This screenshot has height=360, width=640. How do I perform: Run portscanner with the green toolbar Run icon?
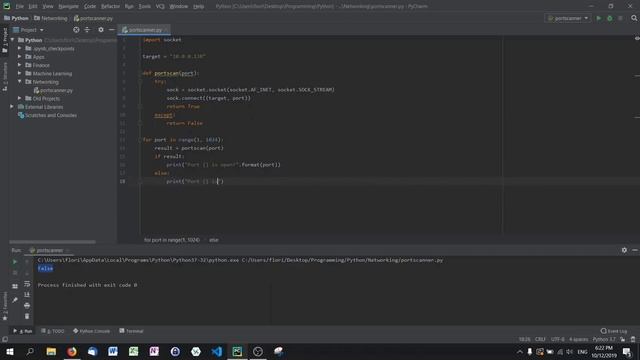pos(599,18)
